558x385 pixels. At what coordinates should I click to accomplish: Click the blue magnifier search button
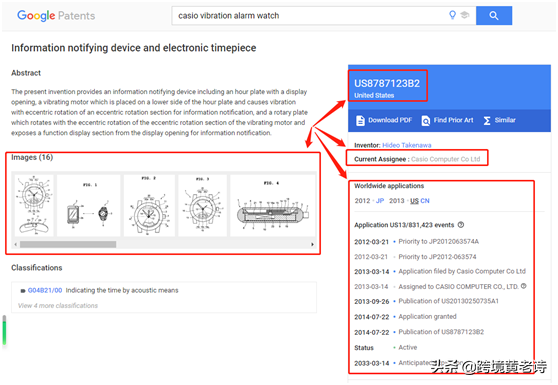494,16
